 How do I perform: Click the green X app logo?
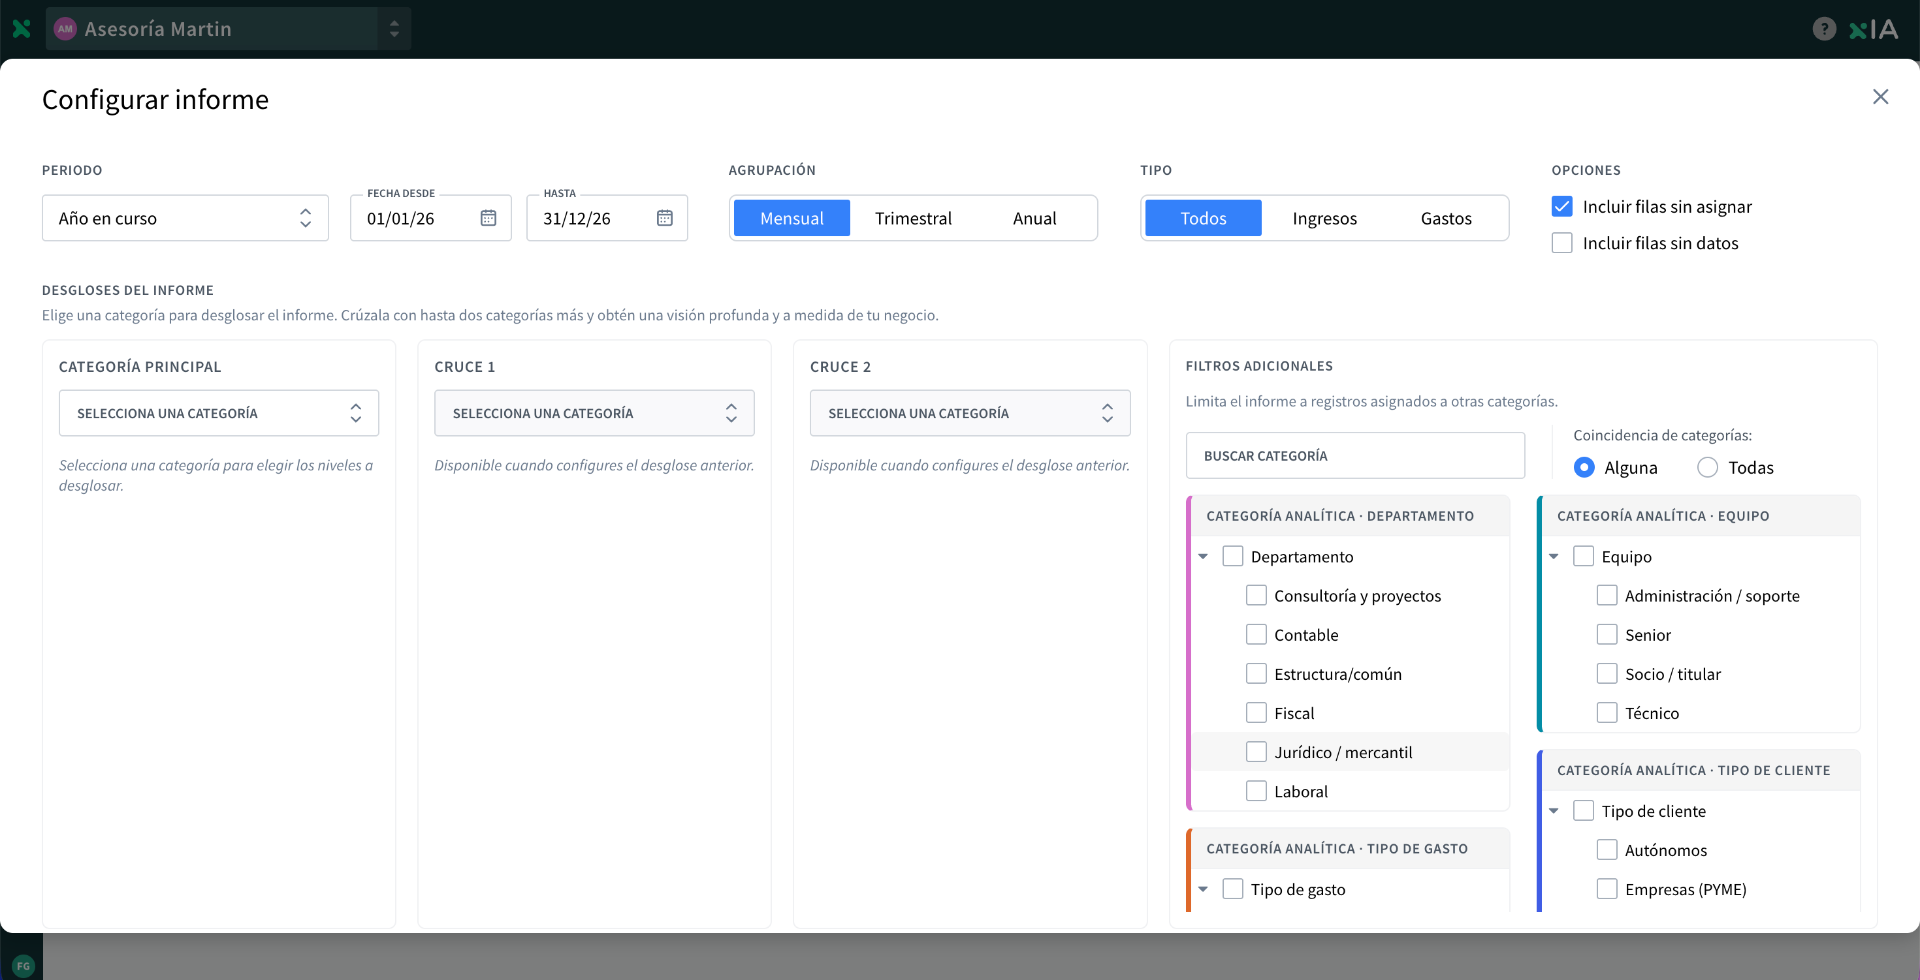point(21,29)
